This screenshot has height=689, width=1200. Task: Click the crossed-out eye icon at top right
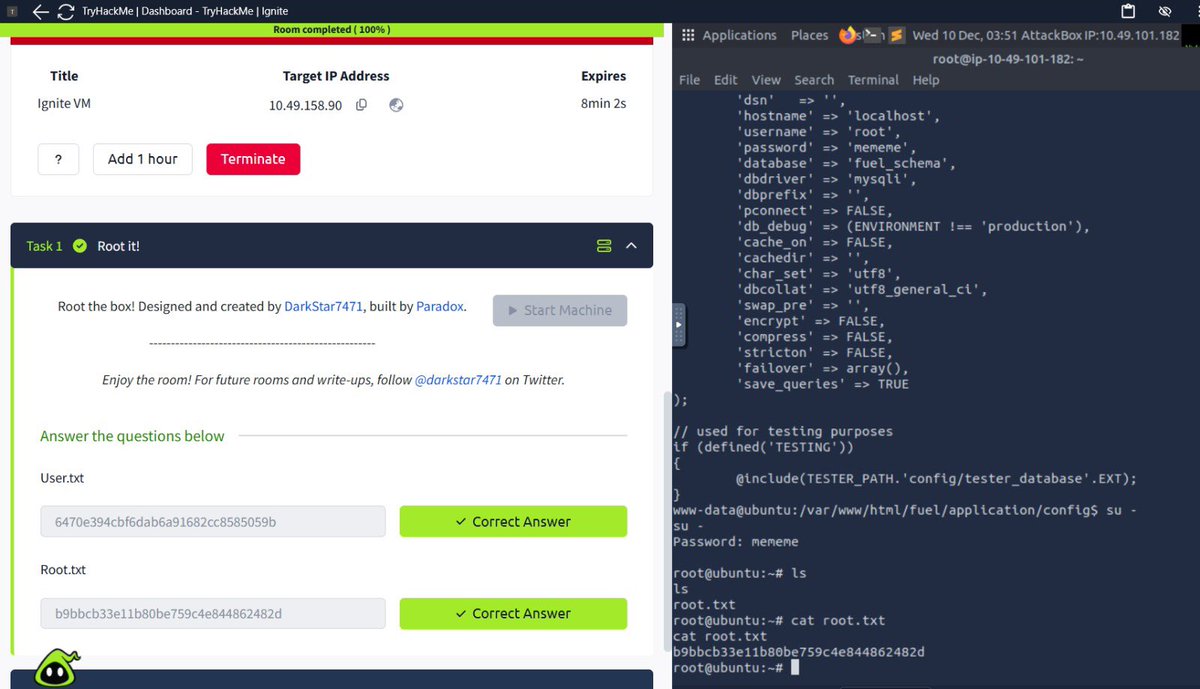[x=1164, y=12]
